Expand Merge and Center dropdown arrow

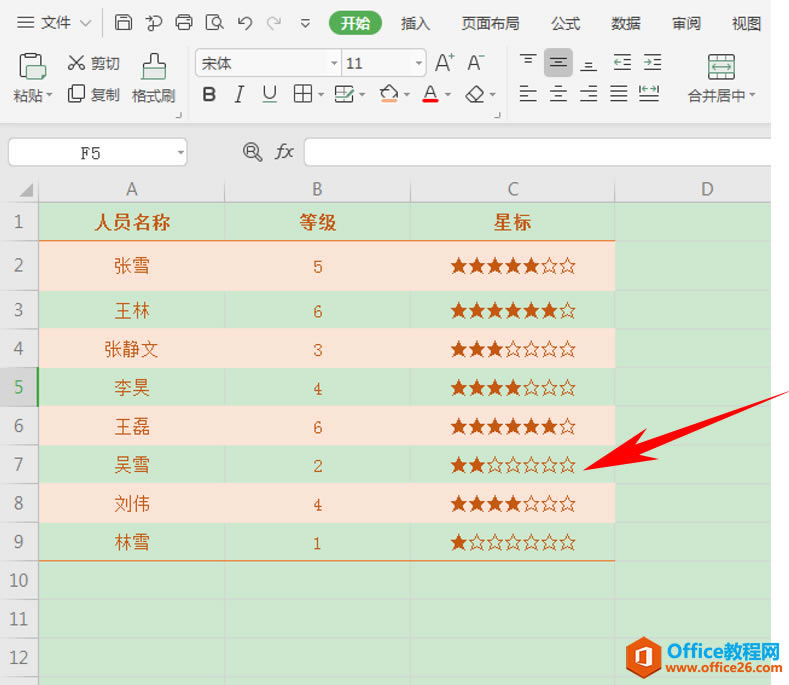pyautogui.click(x=752, y=95)
